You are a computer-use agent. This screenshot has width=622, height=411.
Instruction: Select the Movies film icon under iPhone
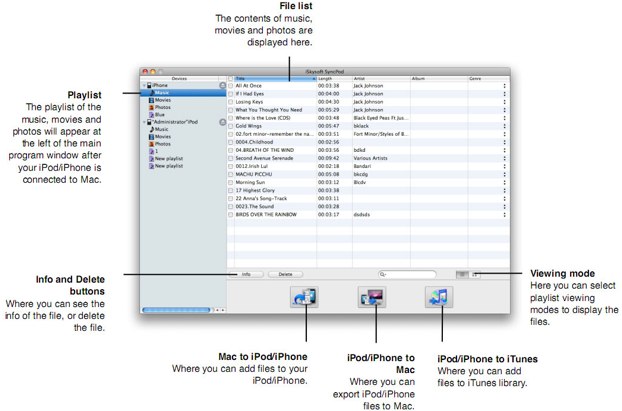click(152, 100)
